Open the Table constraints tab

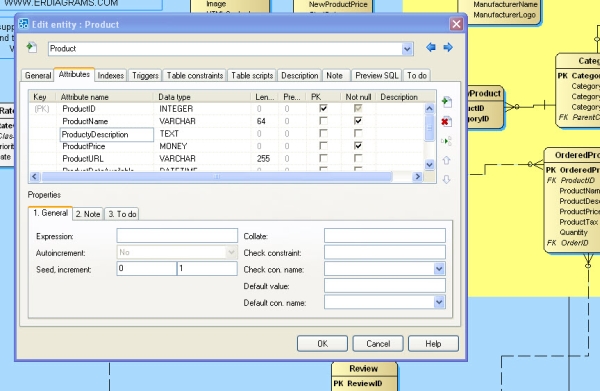[195, 75]
